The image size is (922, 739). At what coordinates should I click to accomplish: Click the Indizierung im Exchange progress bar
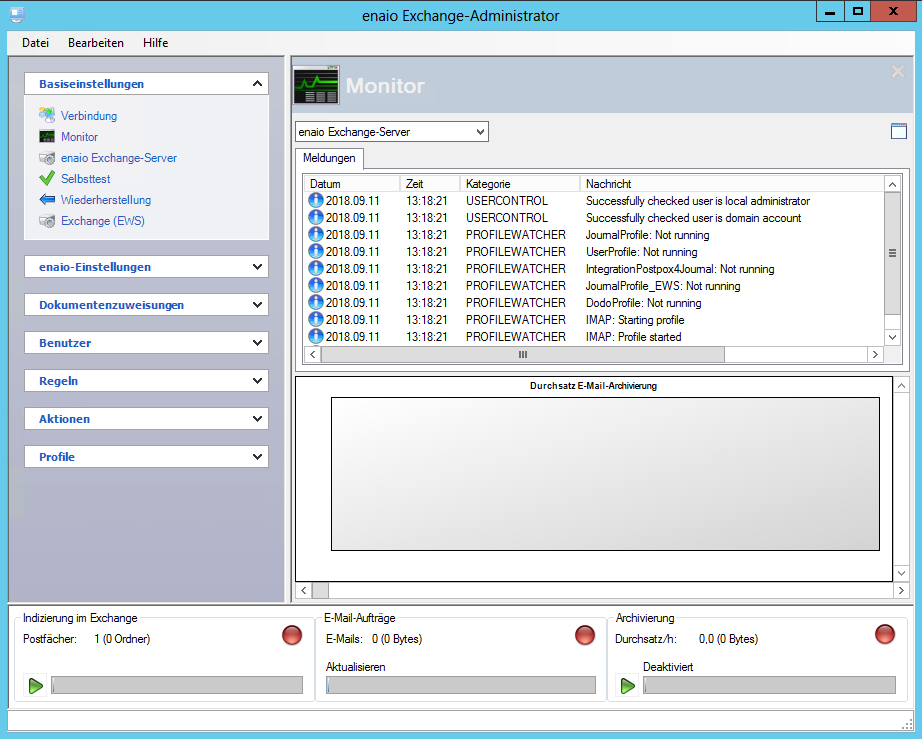click(177, 685)
